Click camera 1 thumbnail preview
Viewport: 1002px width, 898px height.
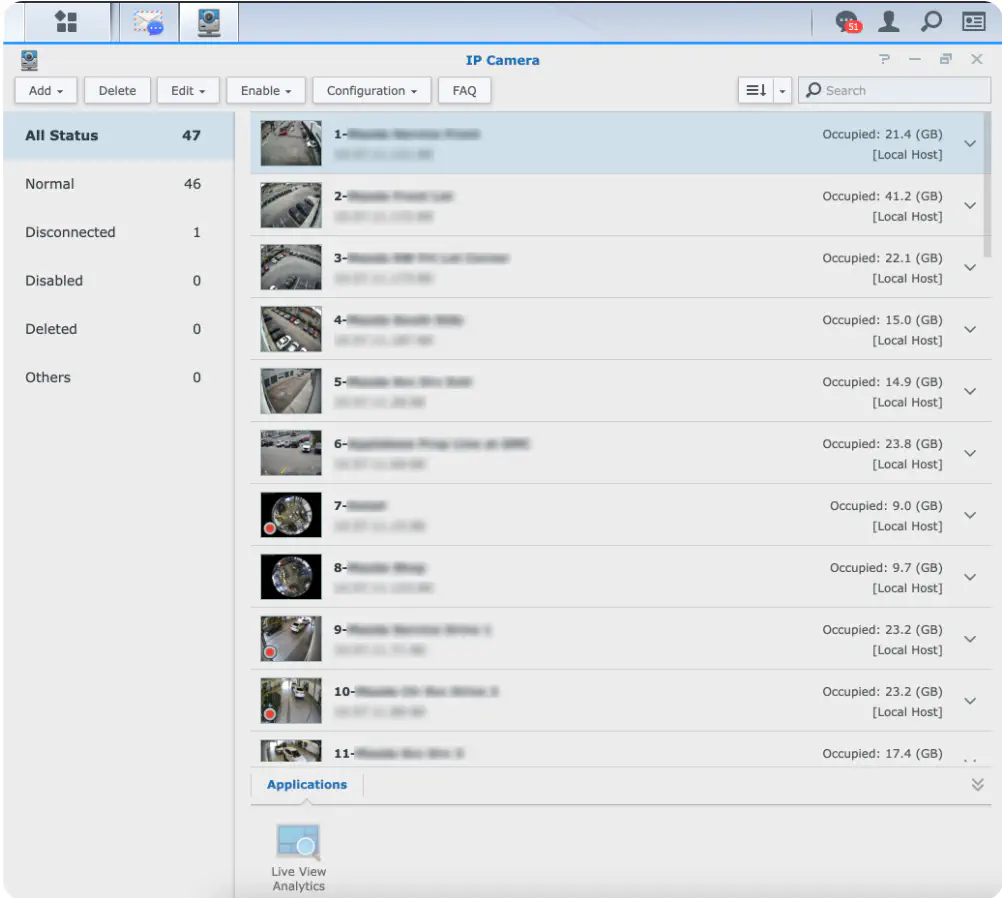[x=291, y=143]
